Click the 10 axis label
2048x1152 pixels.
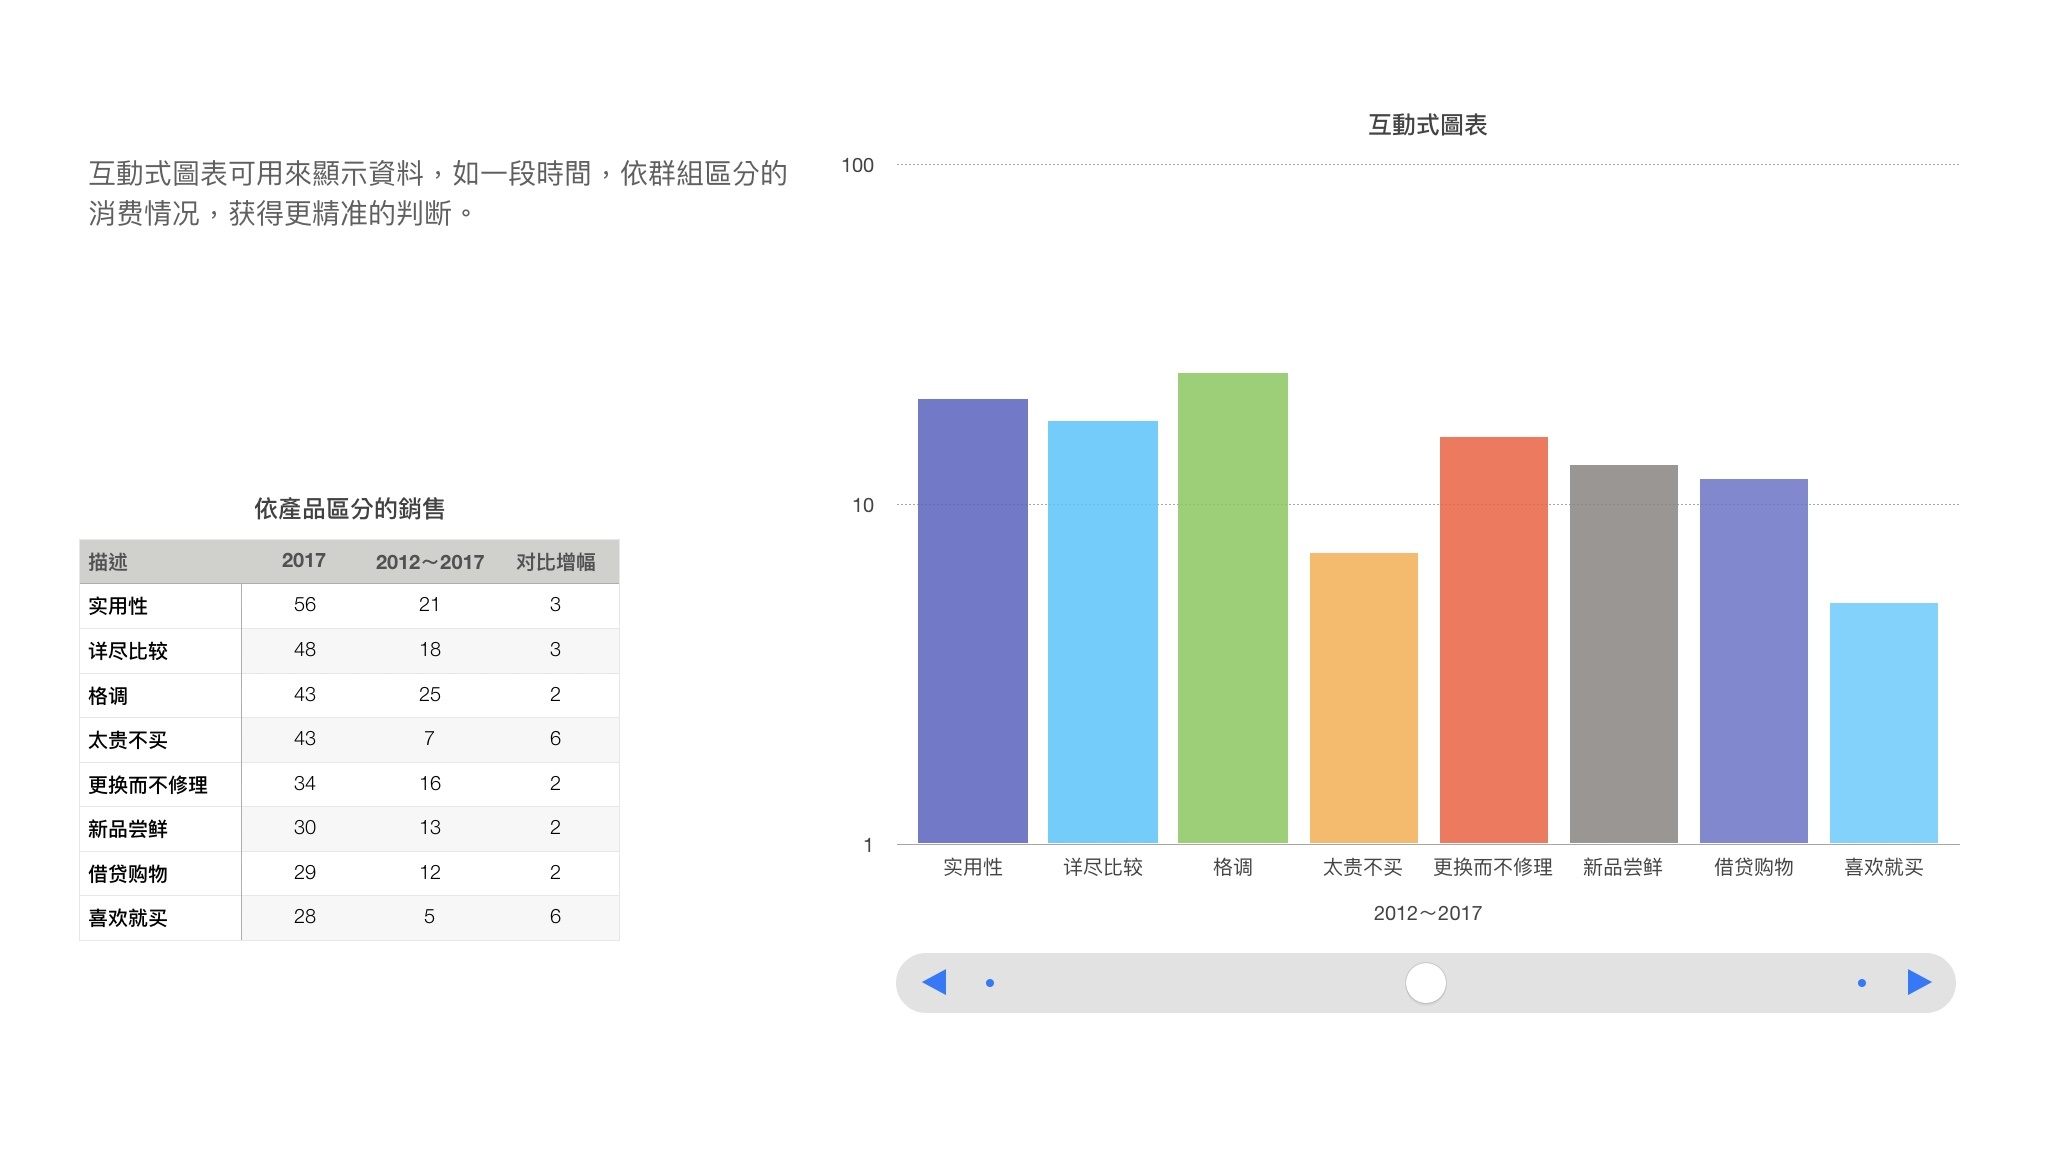tap(862, 505)
